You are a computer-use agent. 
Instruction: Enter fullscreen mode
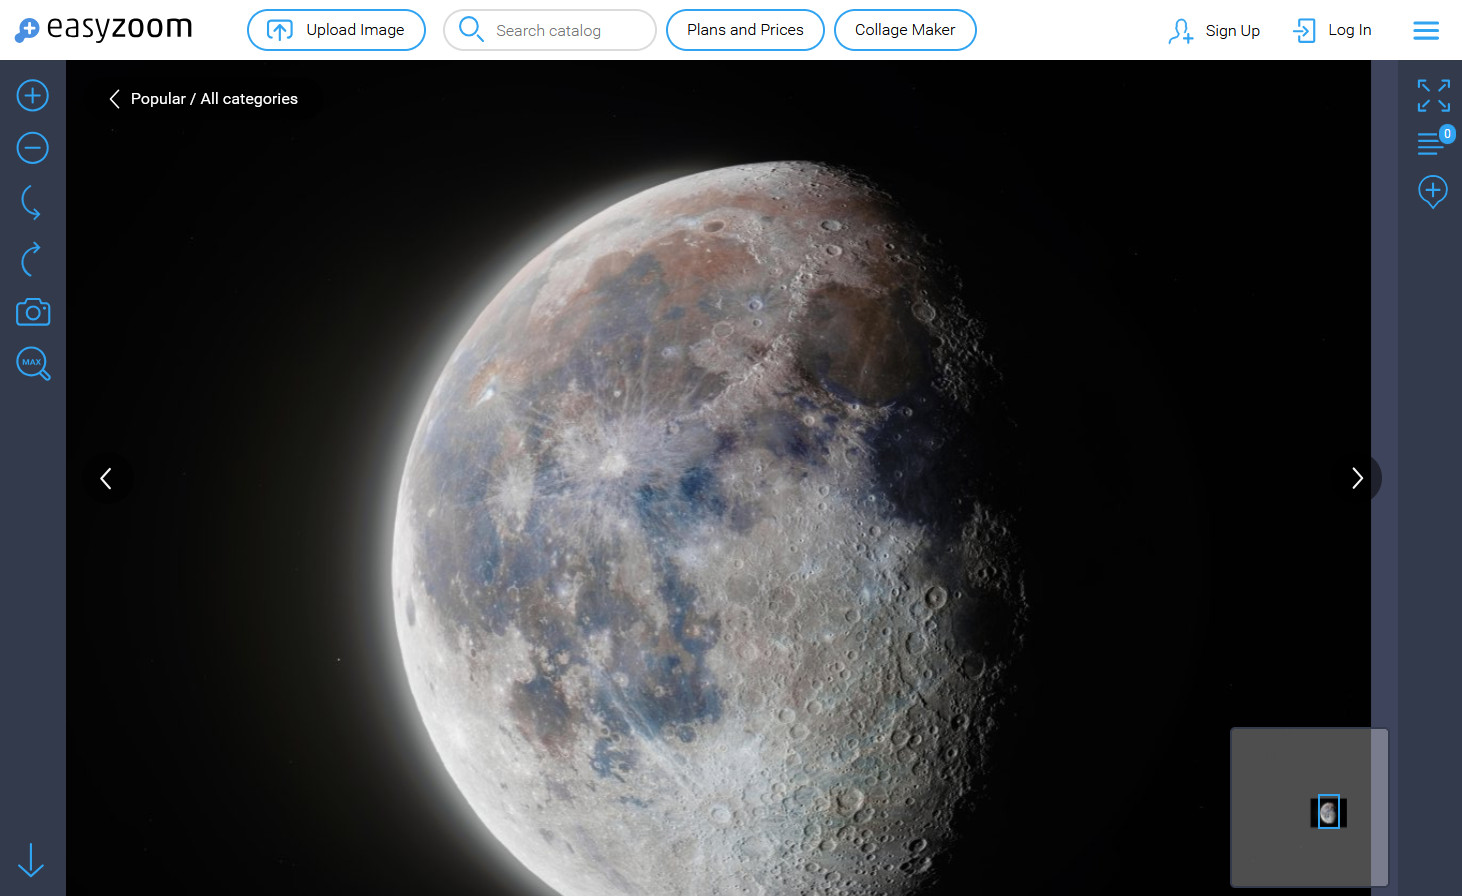pos(1433,95)
